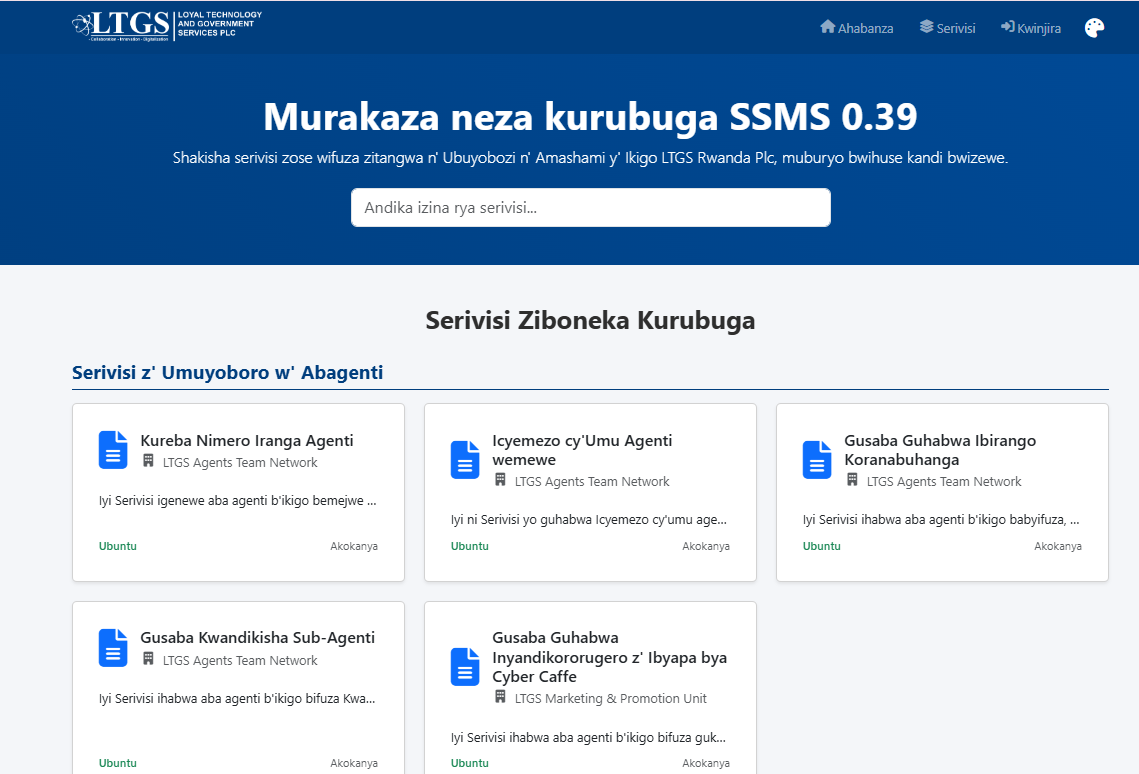Click document icon for Gusaba Guhabwa Ibirango Koranabuhanga
1139x774 pixels.
tap(817, 460)
